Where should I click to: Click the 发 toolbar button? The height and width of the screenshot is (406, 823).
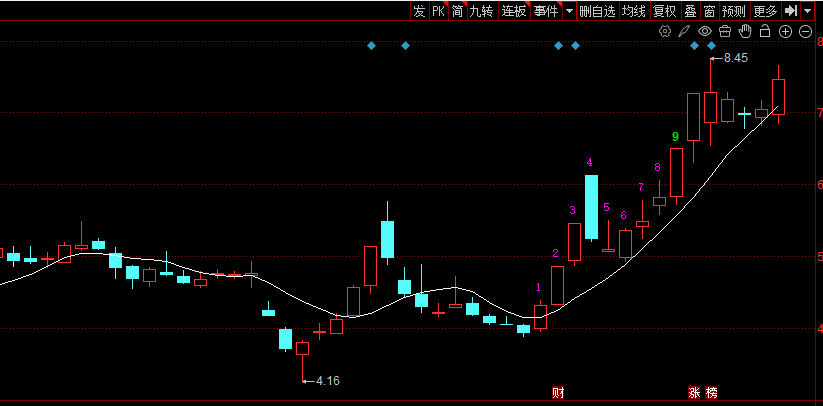coord(419,11)
